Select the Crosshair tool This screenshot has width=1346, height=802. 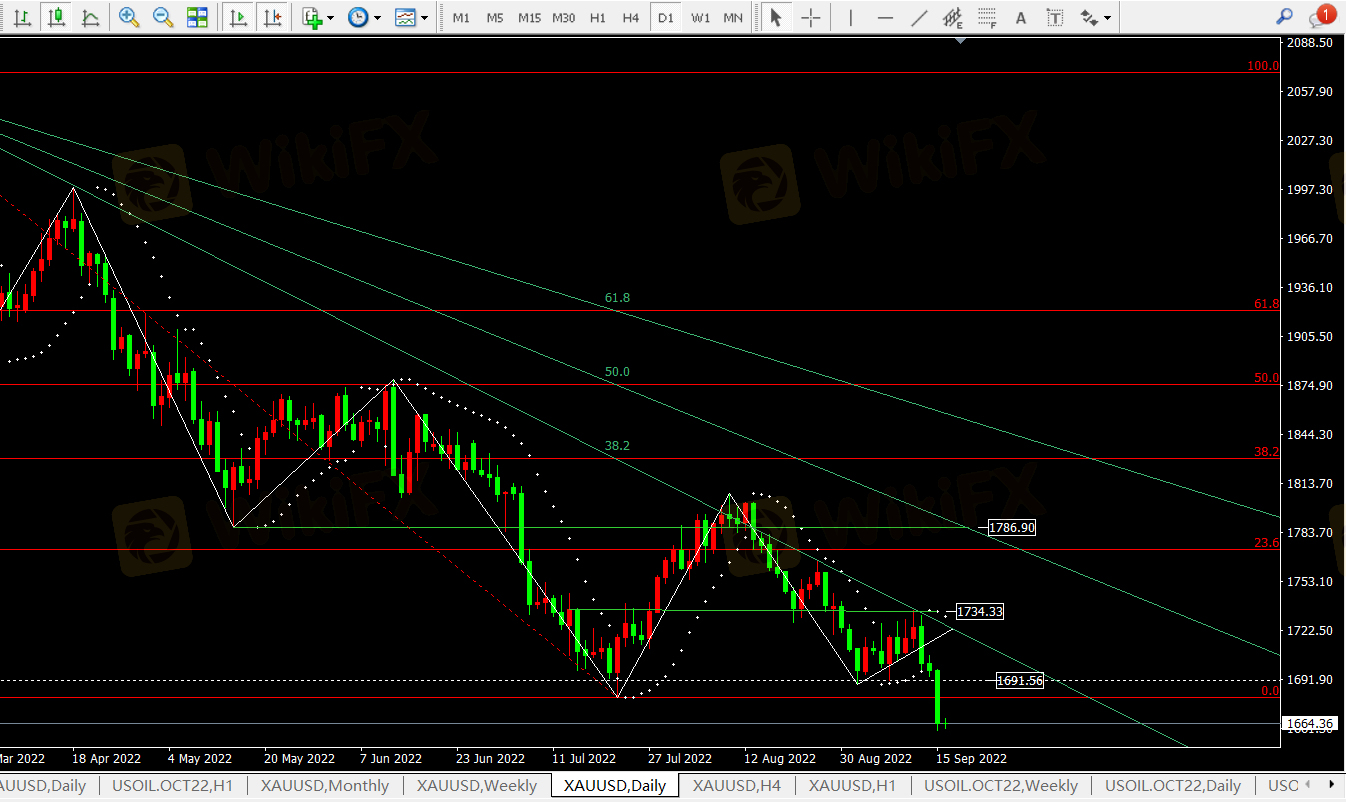coord(811,17)
